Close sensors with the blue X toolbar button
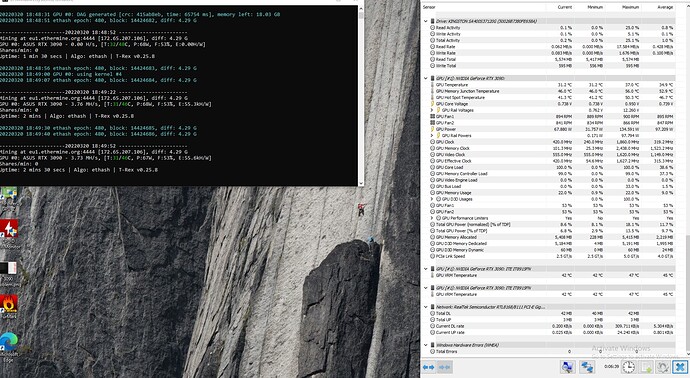Image resolution: width=690 pixels, height=378 pixels. [680, 367]
